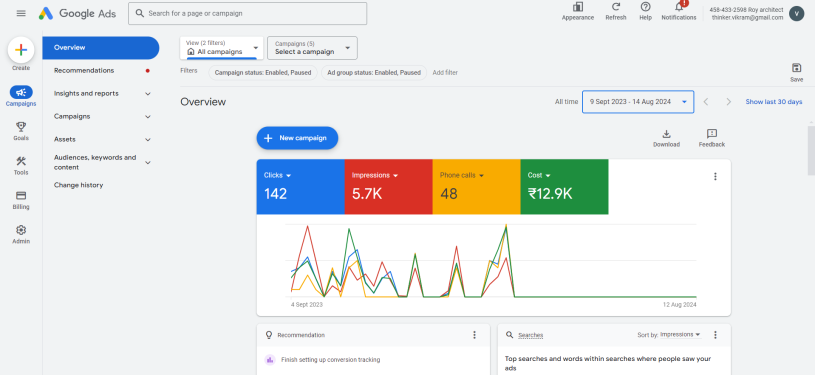815x375 pixels.
Task: Open the hamburger main menu
Action: click(21, 14)
